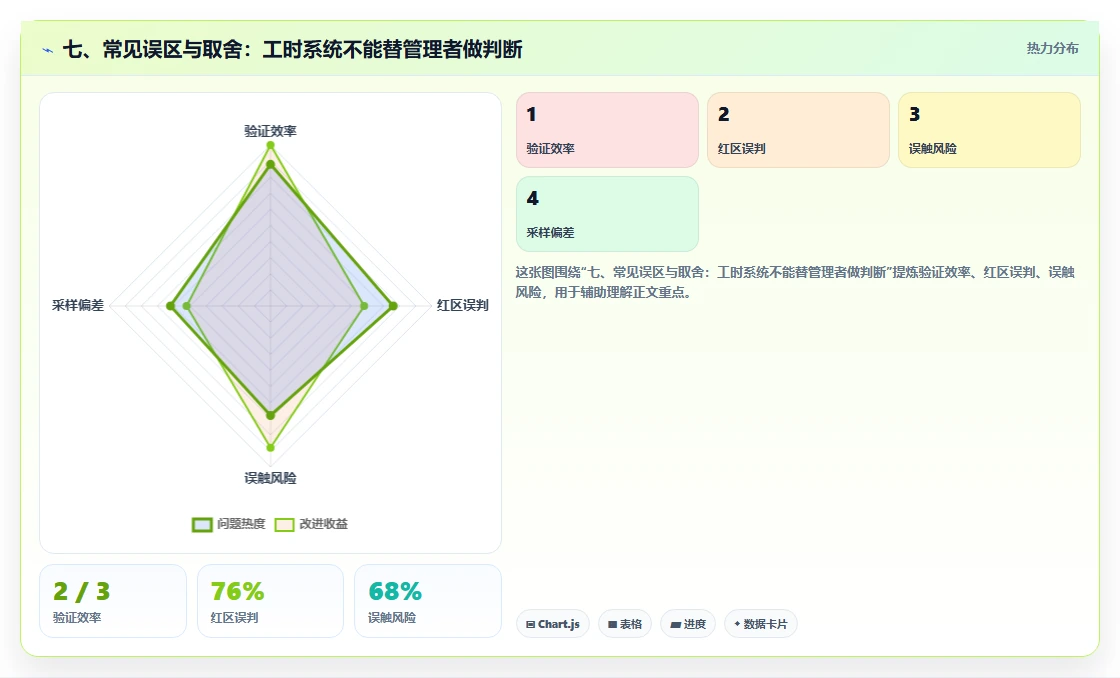Click the 问题热度 legend color box
The height and width of the screenshot is (678, 1120).
click(202, 524)
